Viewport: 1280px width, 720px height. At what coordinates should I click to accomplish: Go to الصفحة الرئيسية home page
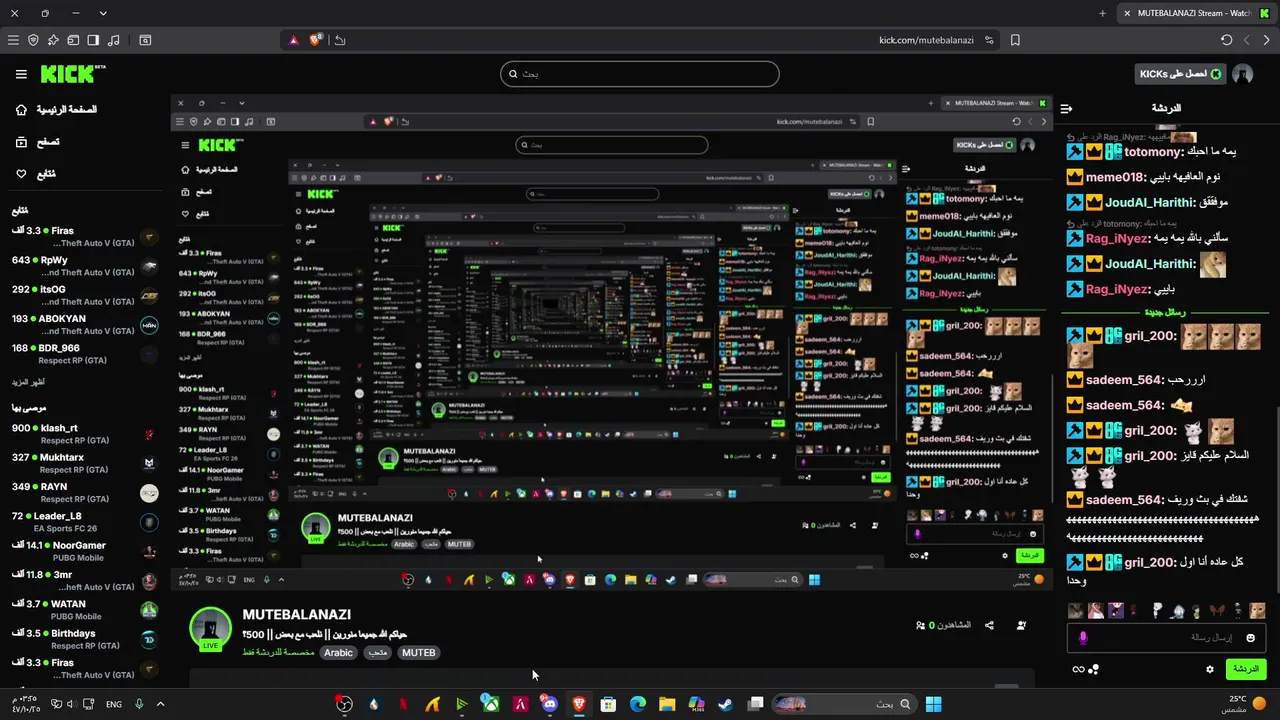click(56, 110)
